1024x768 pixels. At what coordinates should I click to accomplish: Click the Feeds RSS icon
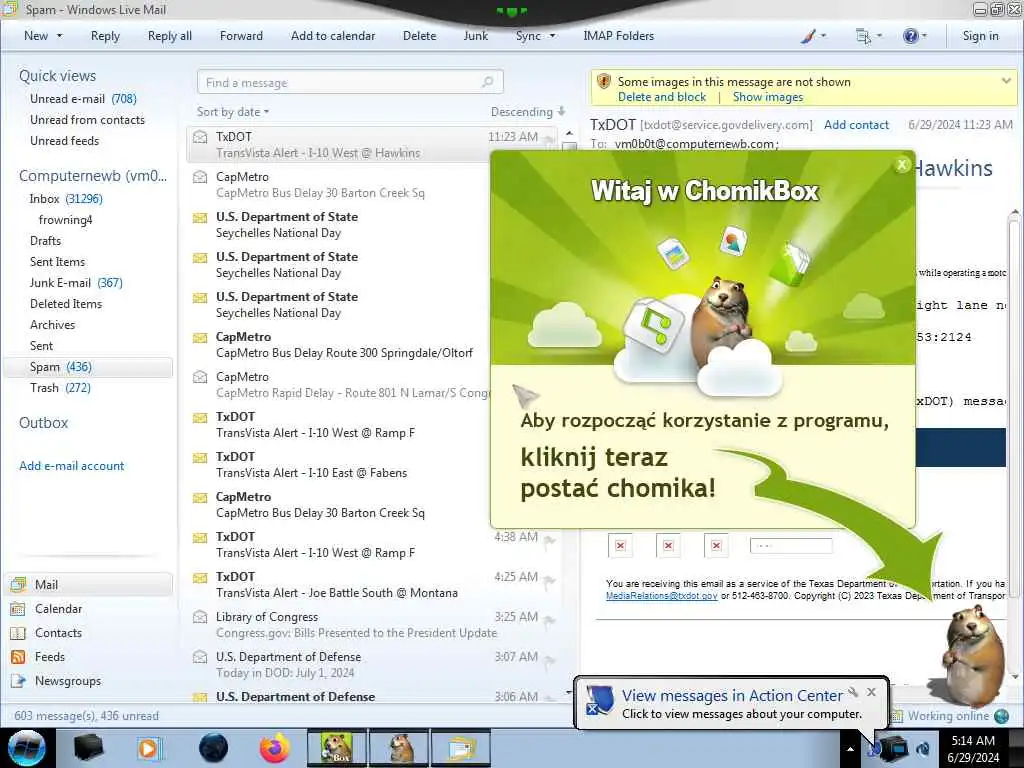(18, 657)
